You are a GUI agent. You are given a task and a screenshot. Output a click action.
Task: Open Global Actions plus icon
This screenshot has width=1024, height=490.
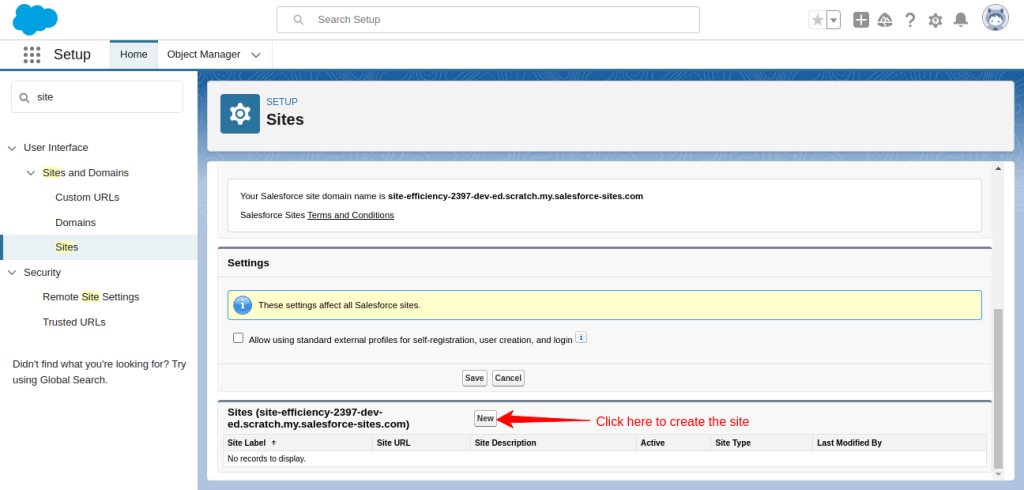click(861, 20)
